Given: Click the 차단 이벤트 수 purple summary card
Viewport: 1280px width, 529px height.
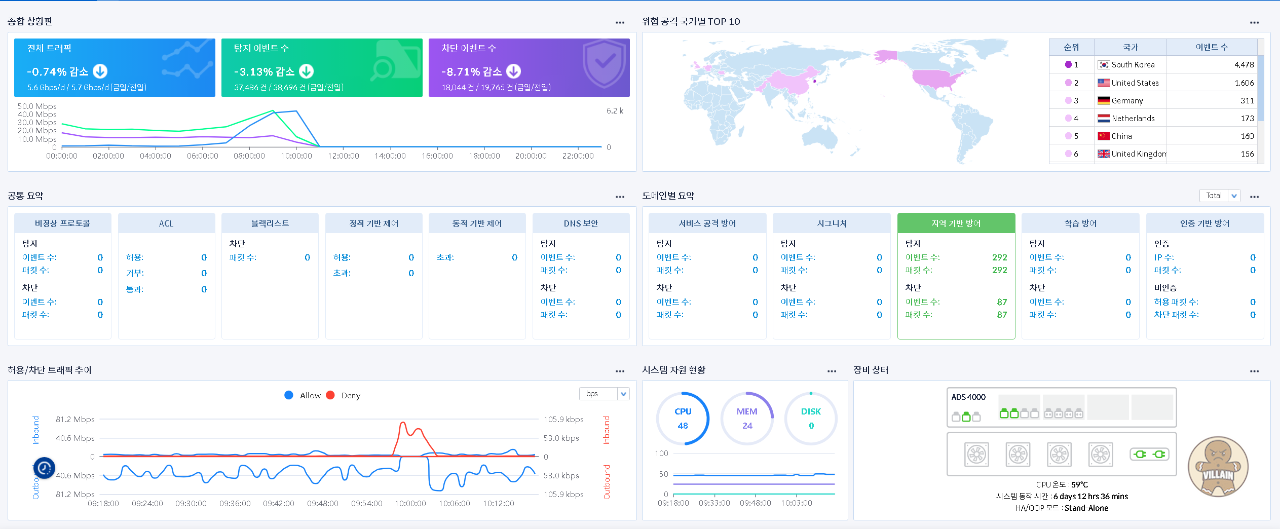Looking at the screenshot, I should (x=529, y=68).
